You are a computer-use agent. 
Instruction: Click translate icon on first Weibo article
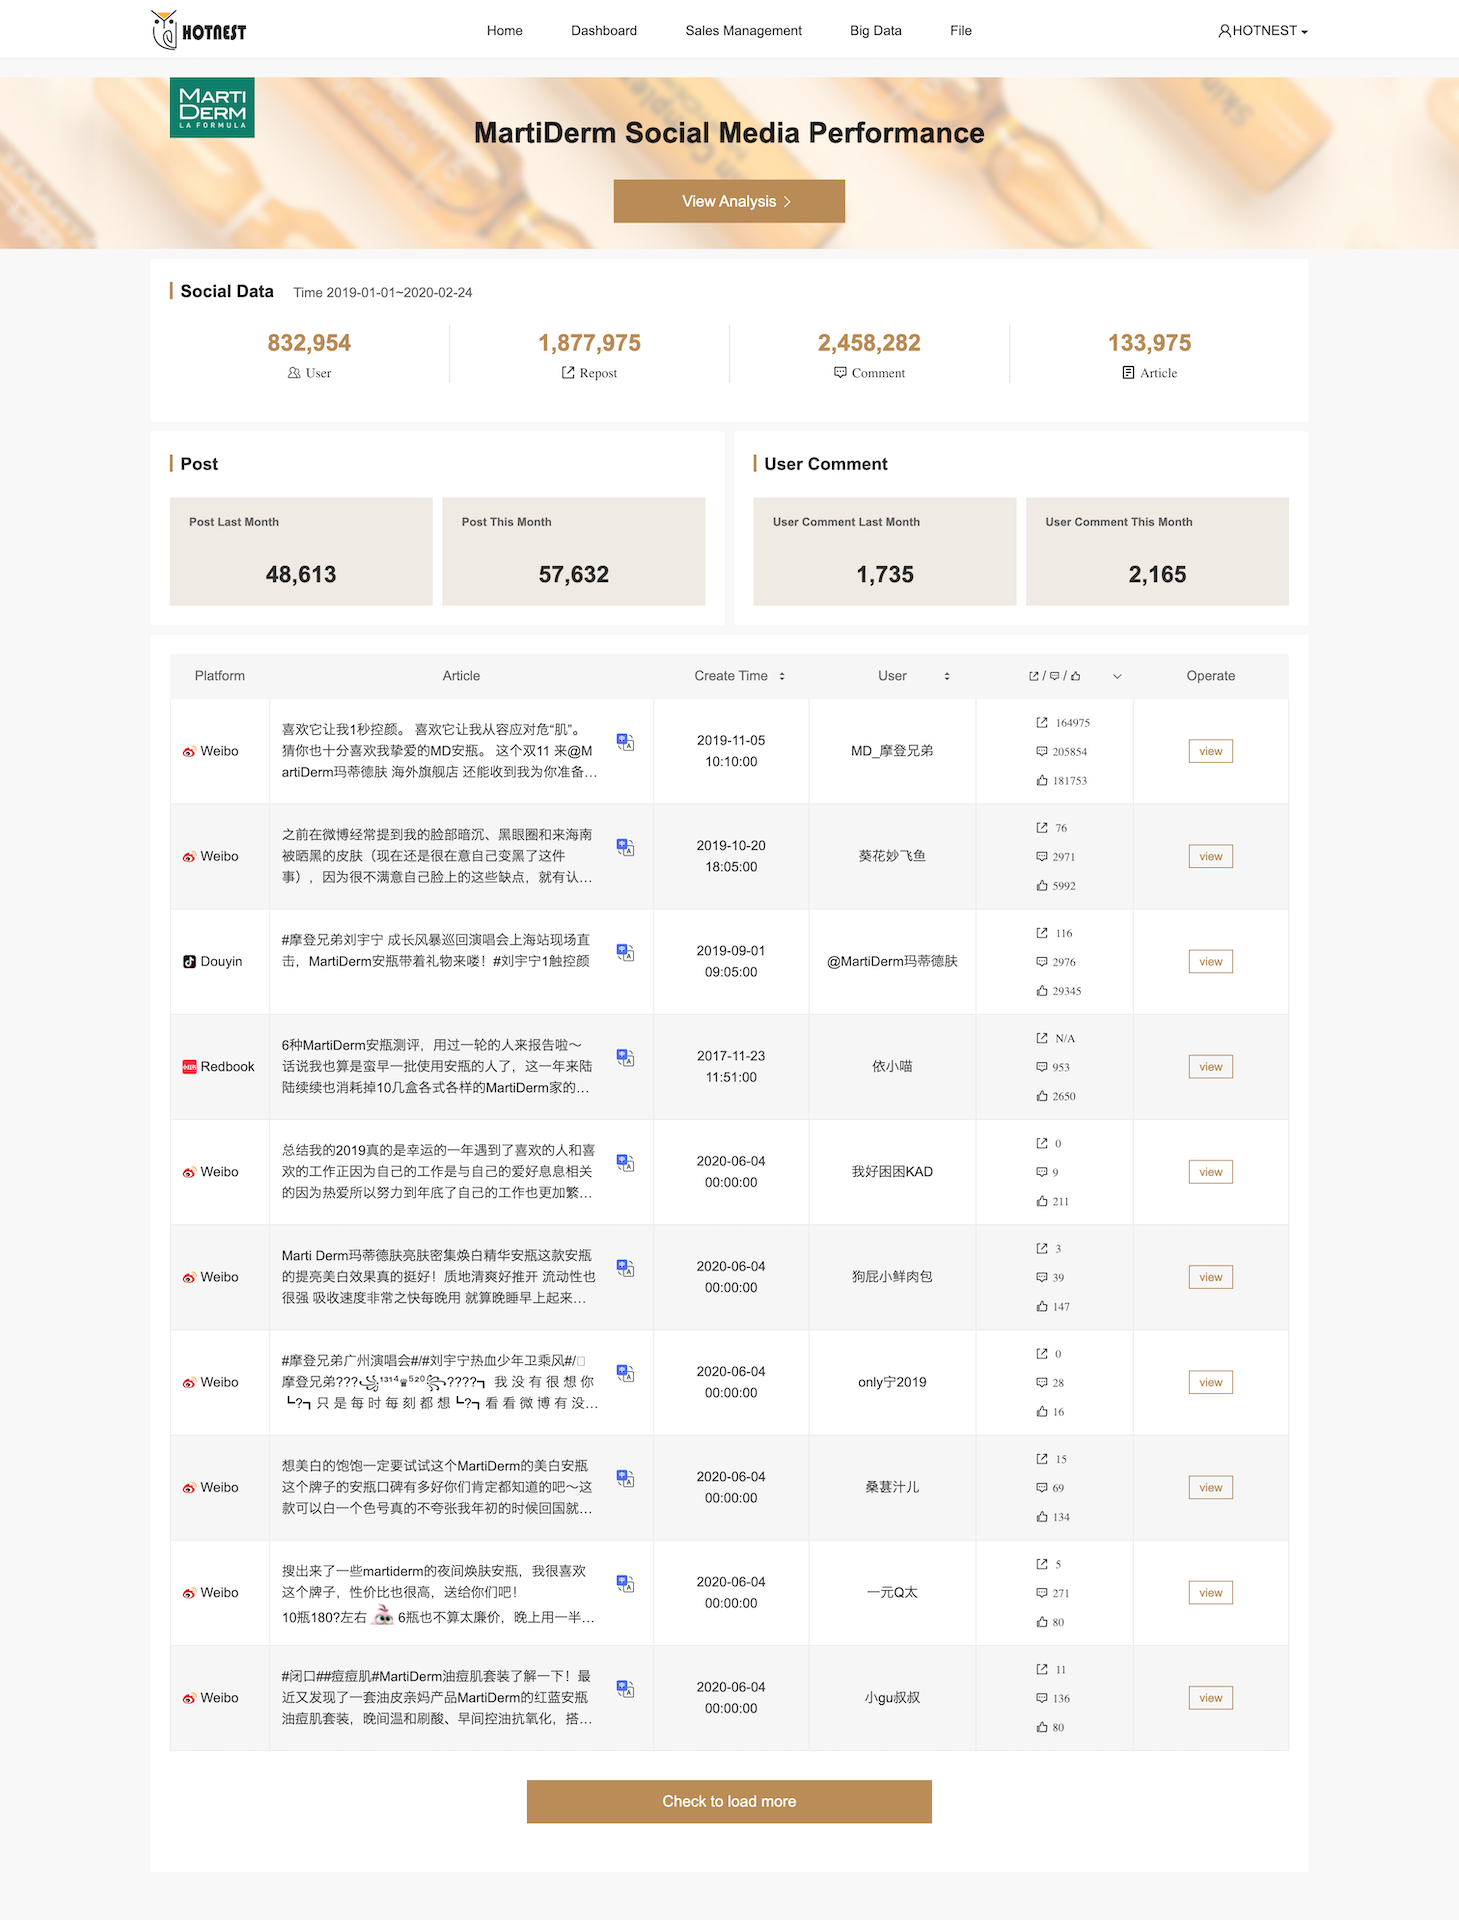coord(625,742)
